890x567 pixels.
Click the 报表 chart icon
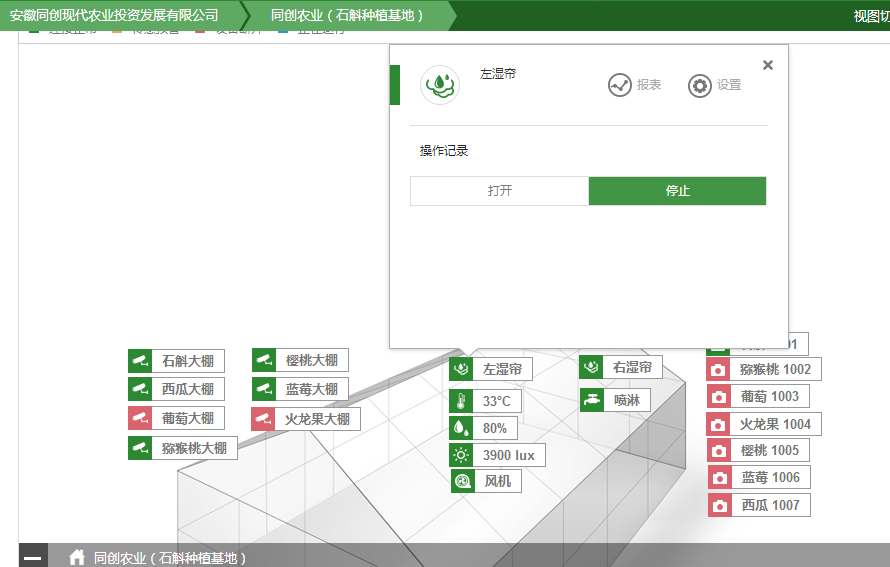619,85
